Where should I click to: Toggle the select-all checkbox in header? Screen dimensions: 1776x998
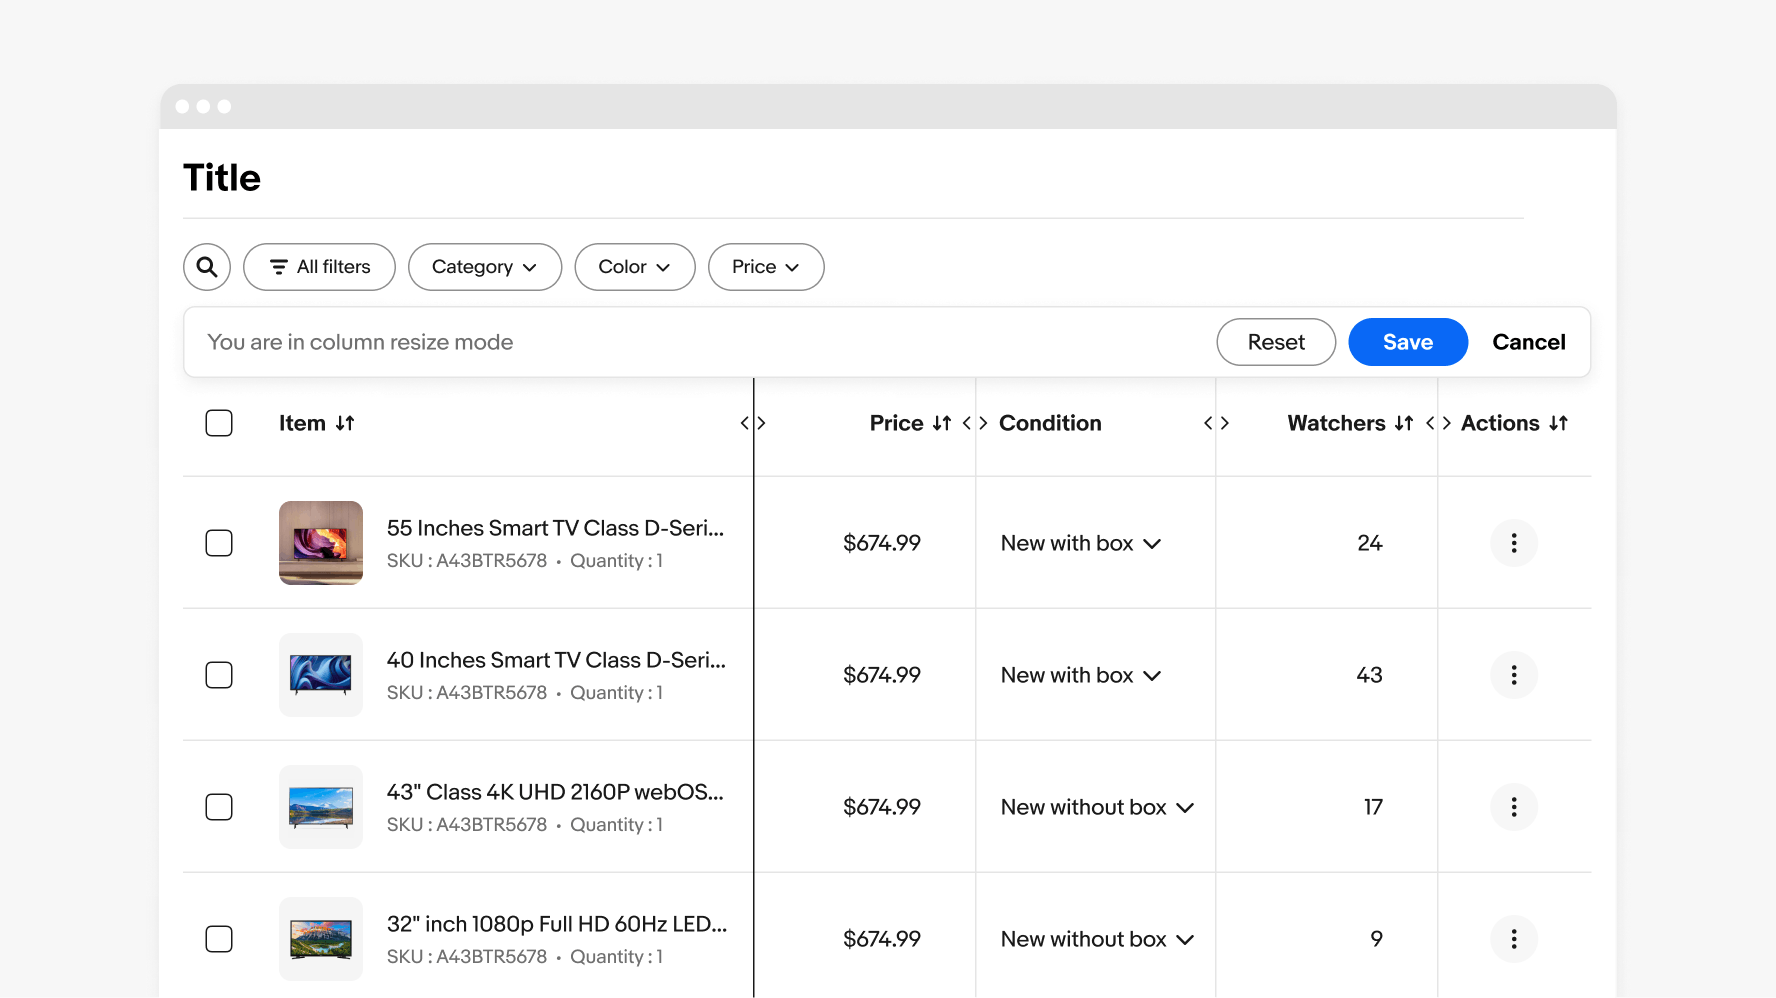pyautogui.click(x=219, y=424)
